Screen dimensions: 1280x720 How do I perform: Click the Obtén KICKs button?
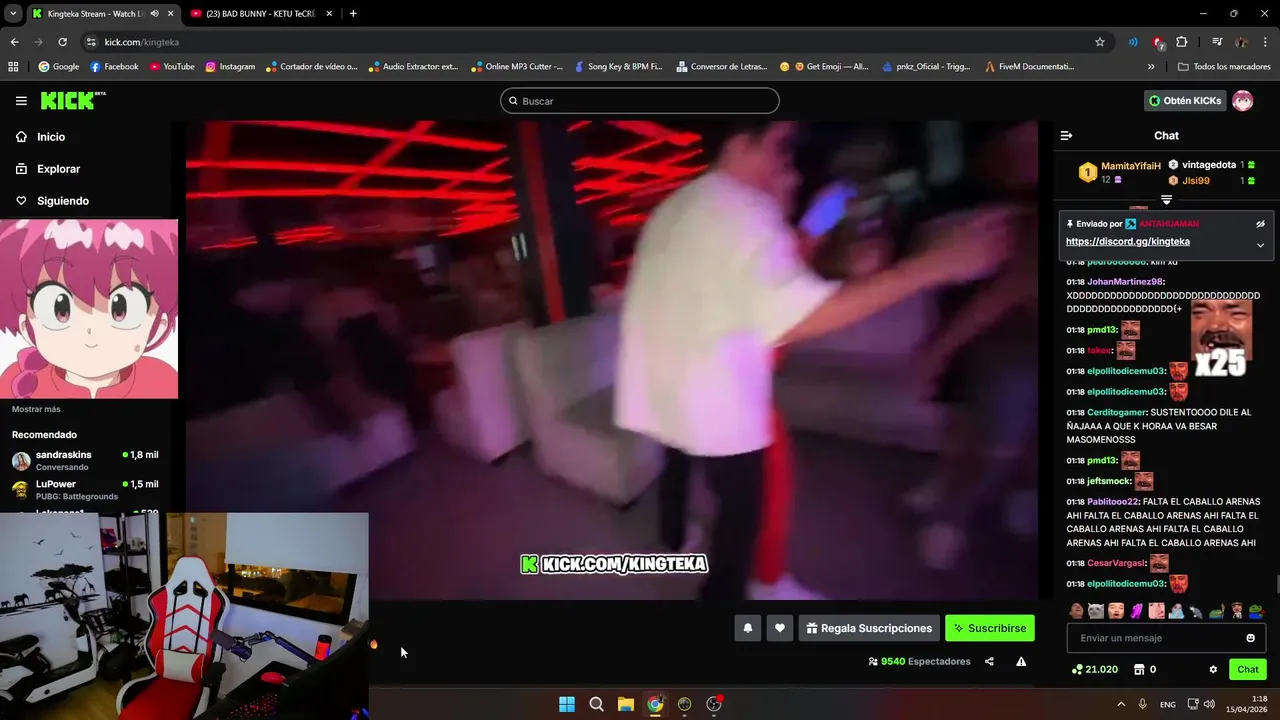click(1185, 101)
